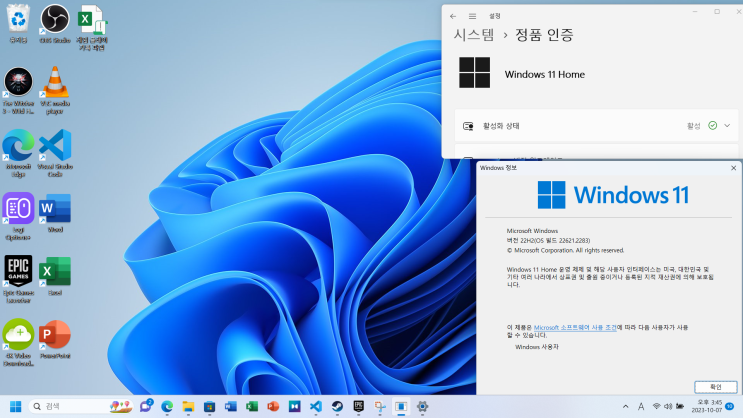Viewport: 743px width, 418px height.
Task: Open the Chat app on the taskbar
Action: tap(146, 407)
